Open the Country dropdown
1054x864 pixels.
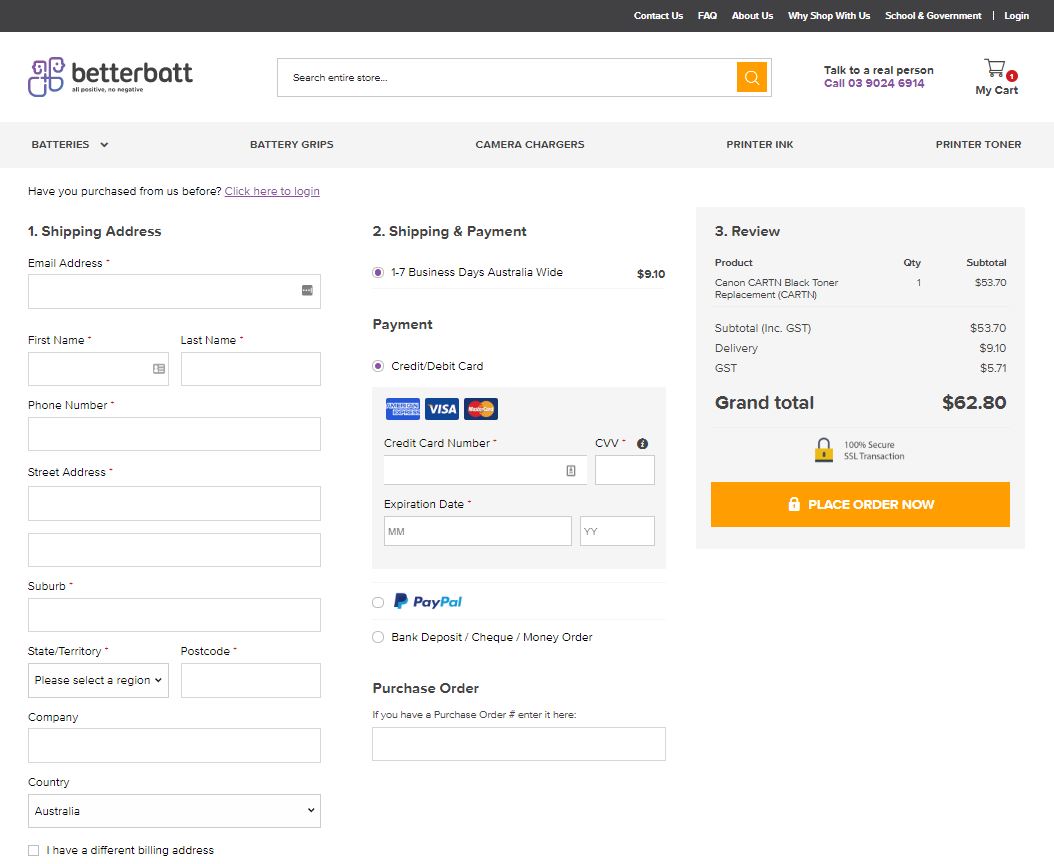174,811
